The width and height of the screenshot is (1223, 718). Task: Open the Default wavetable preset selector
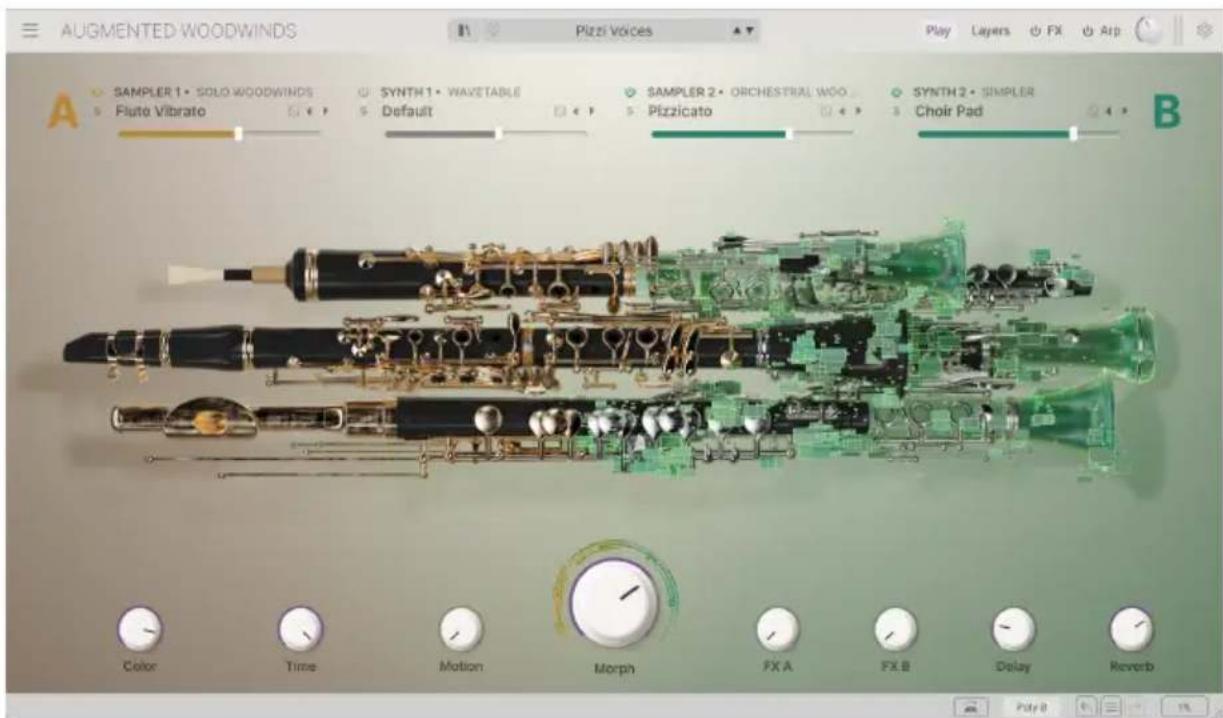point(407,111)
